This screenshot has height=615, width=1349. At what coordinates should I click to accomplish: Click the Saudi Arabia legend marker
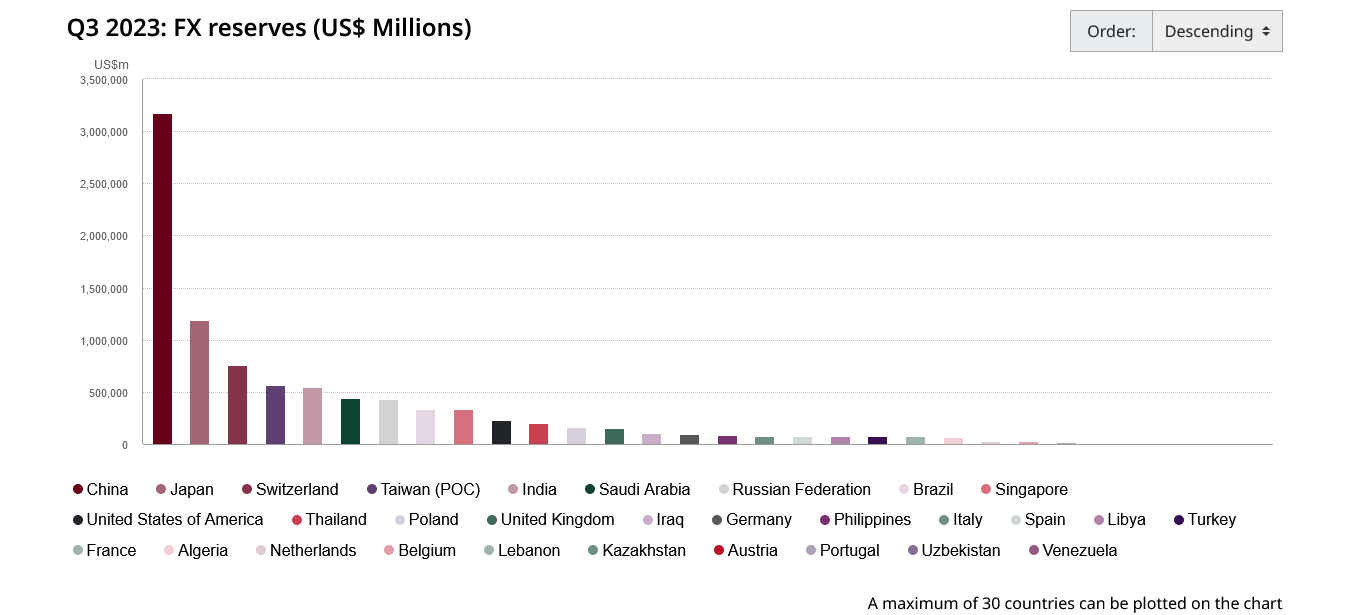pos(590,490)
